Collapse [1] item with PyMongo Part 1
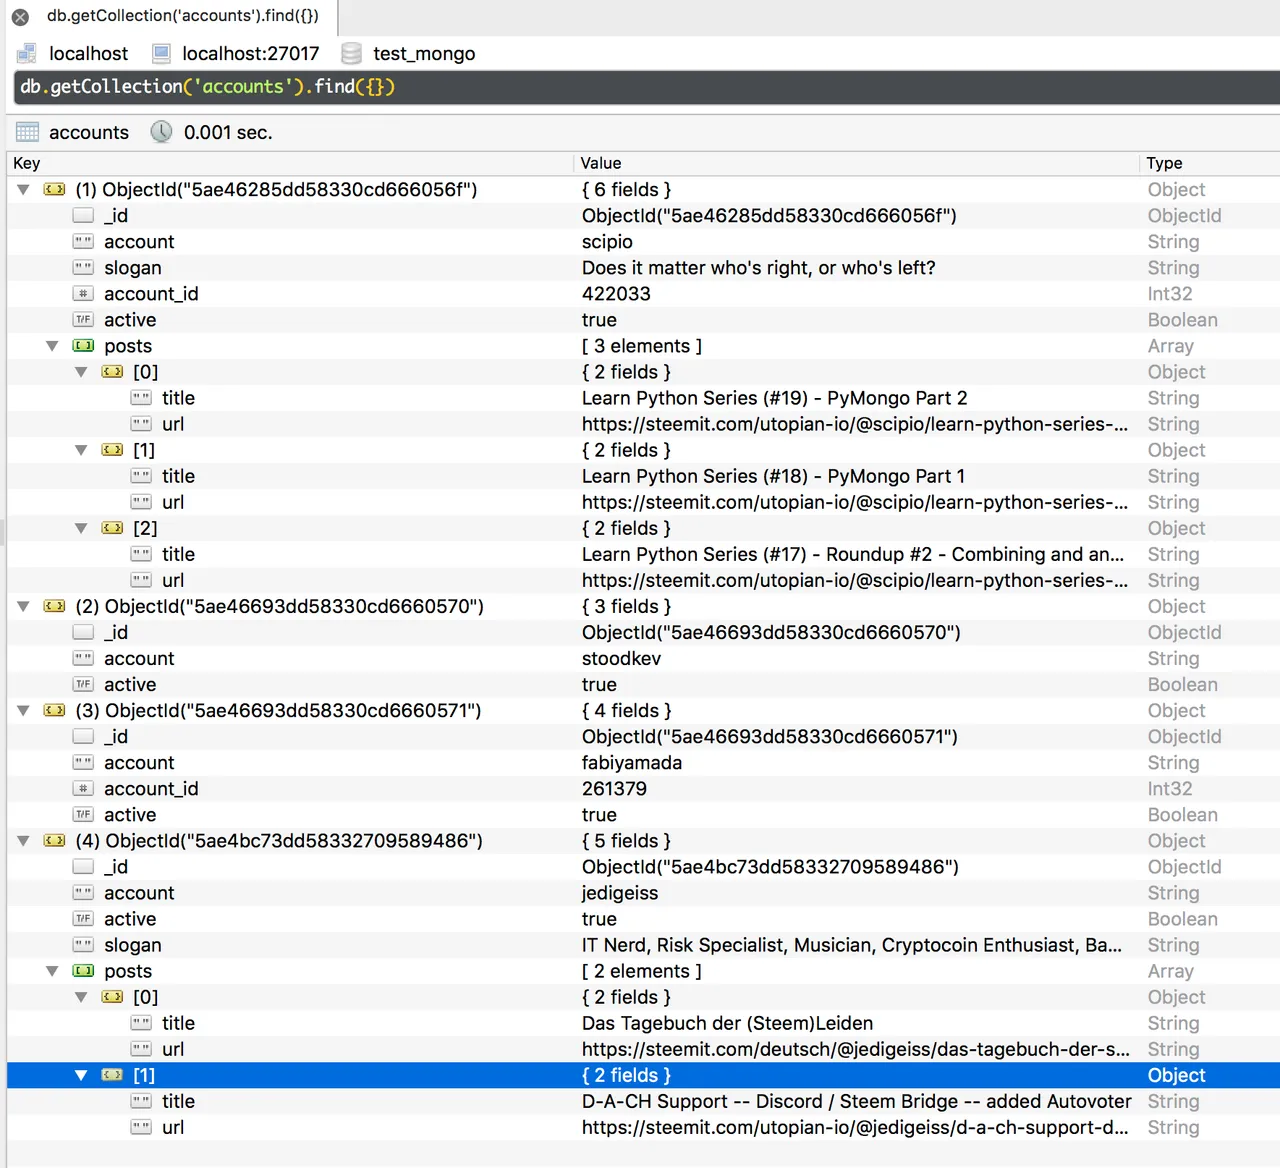This screenshot has width=1280, height=1168. click(81, 450)
